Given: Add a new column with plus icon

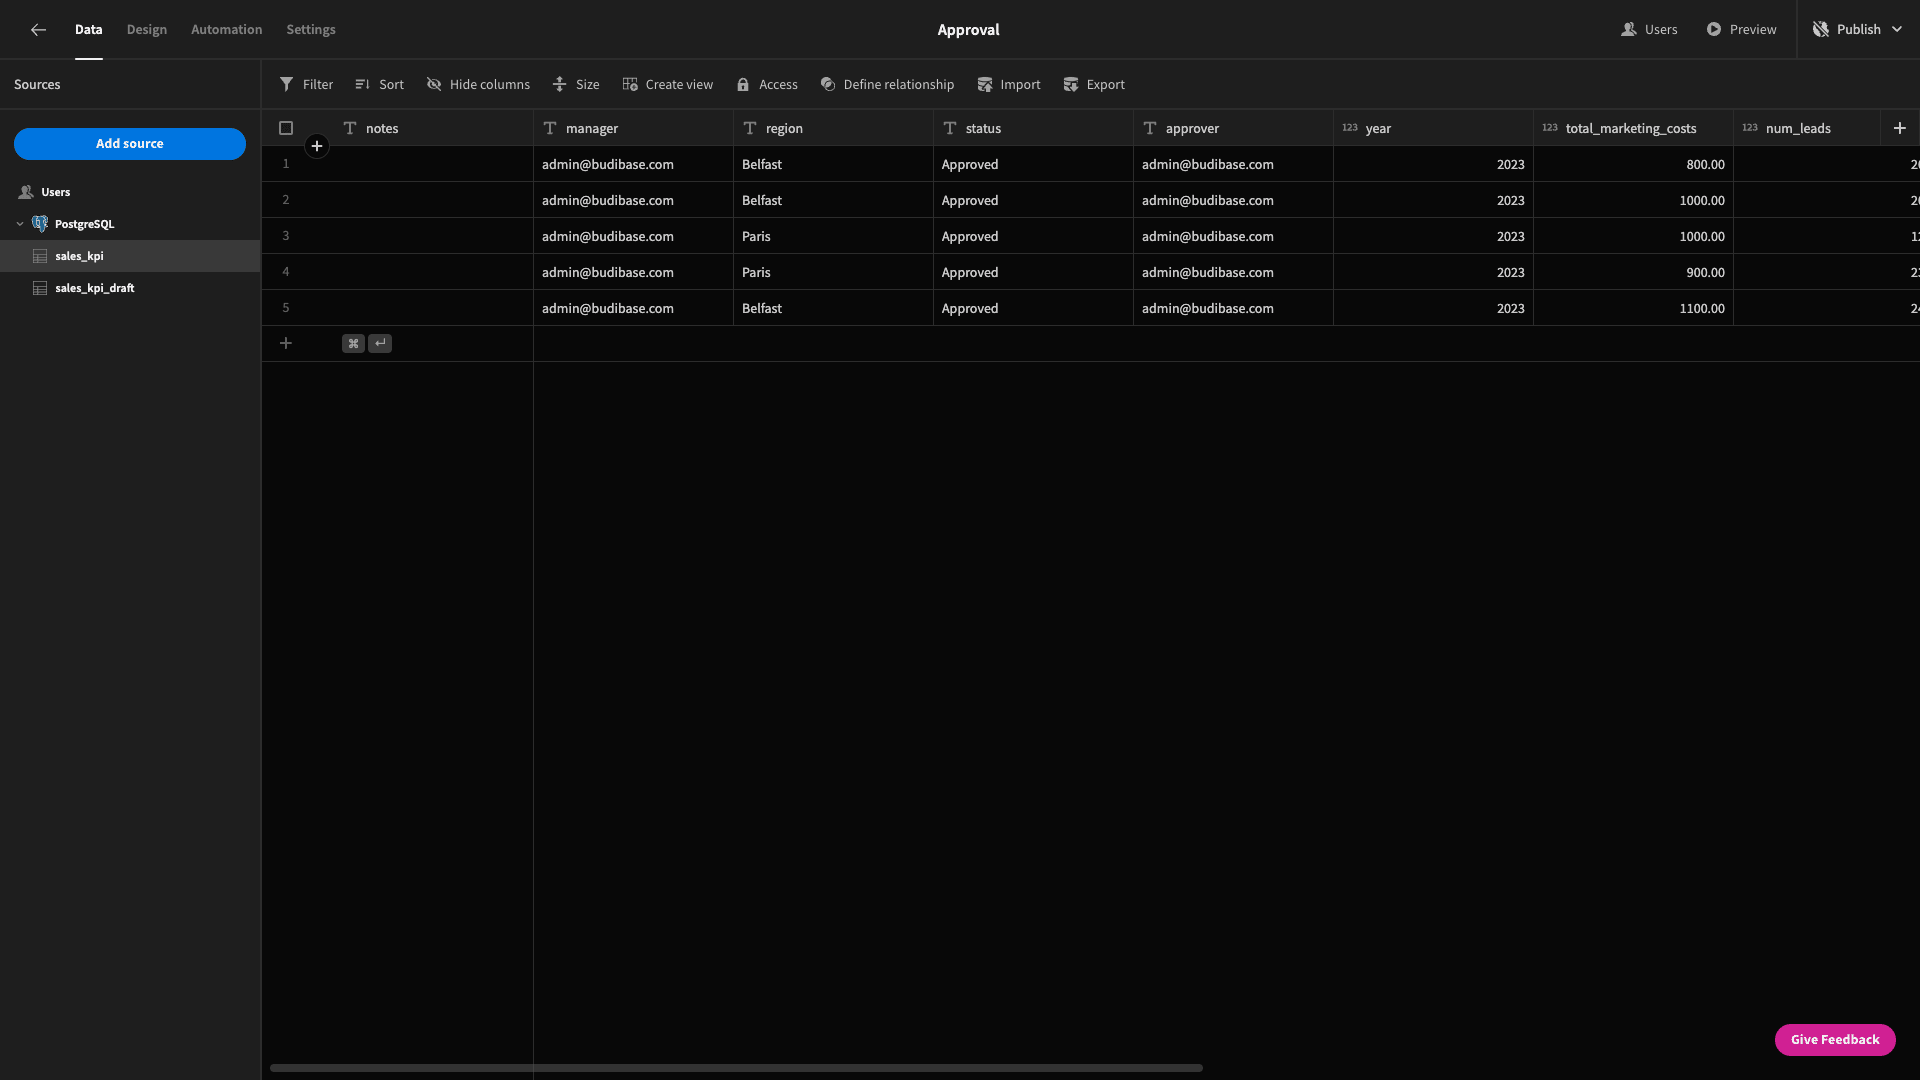Looking at the screenshot, I should [1900, 128].
